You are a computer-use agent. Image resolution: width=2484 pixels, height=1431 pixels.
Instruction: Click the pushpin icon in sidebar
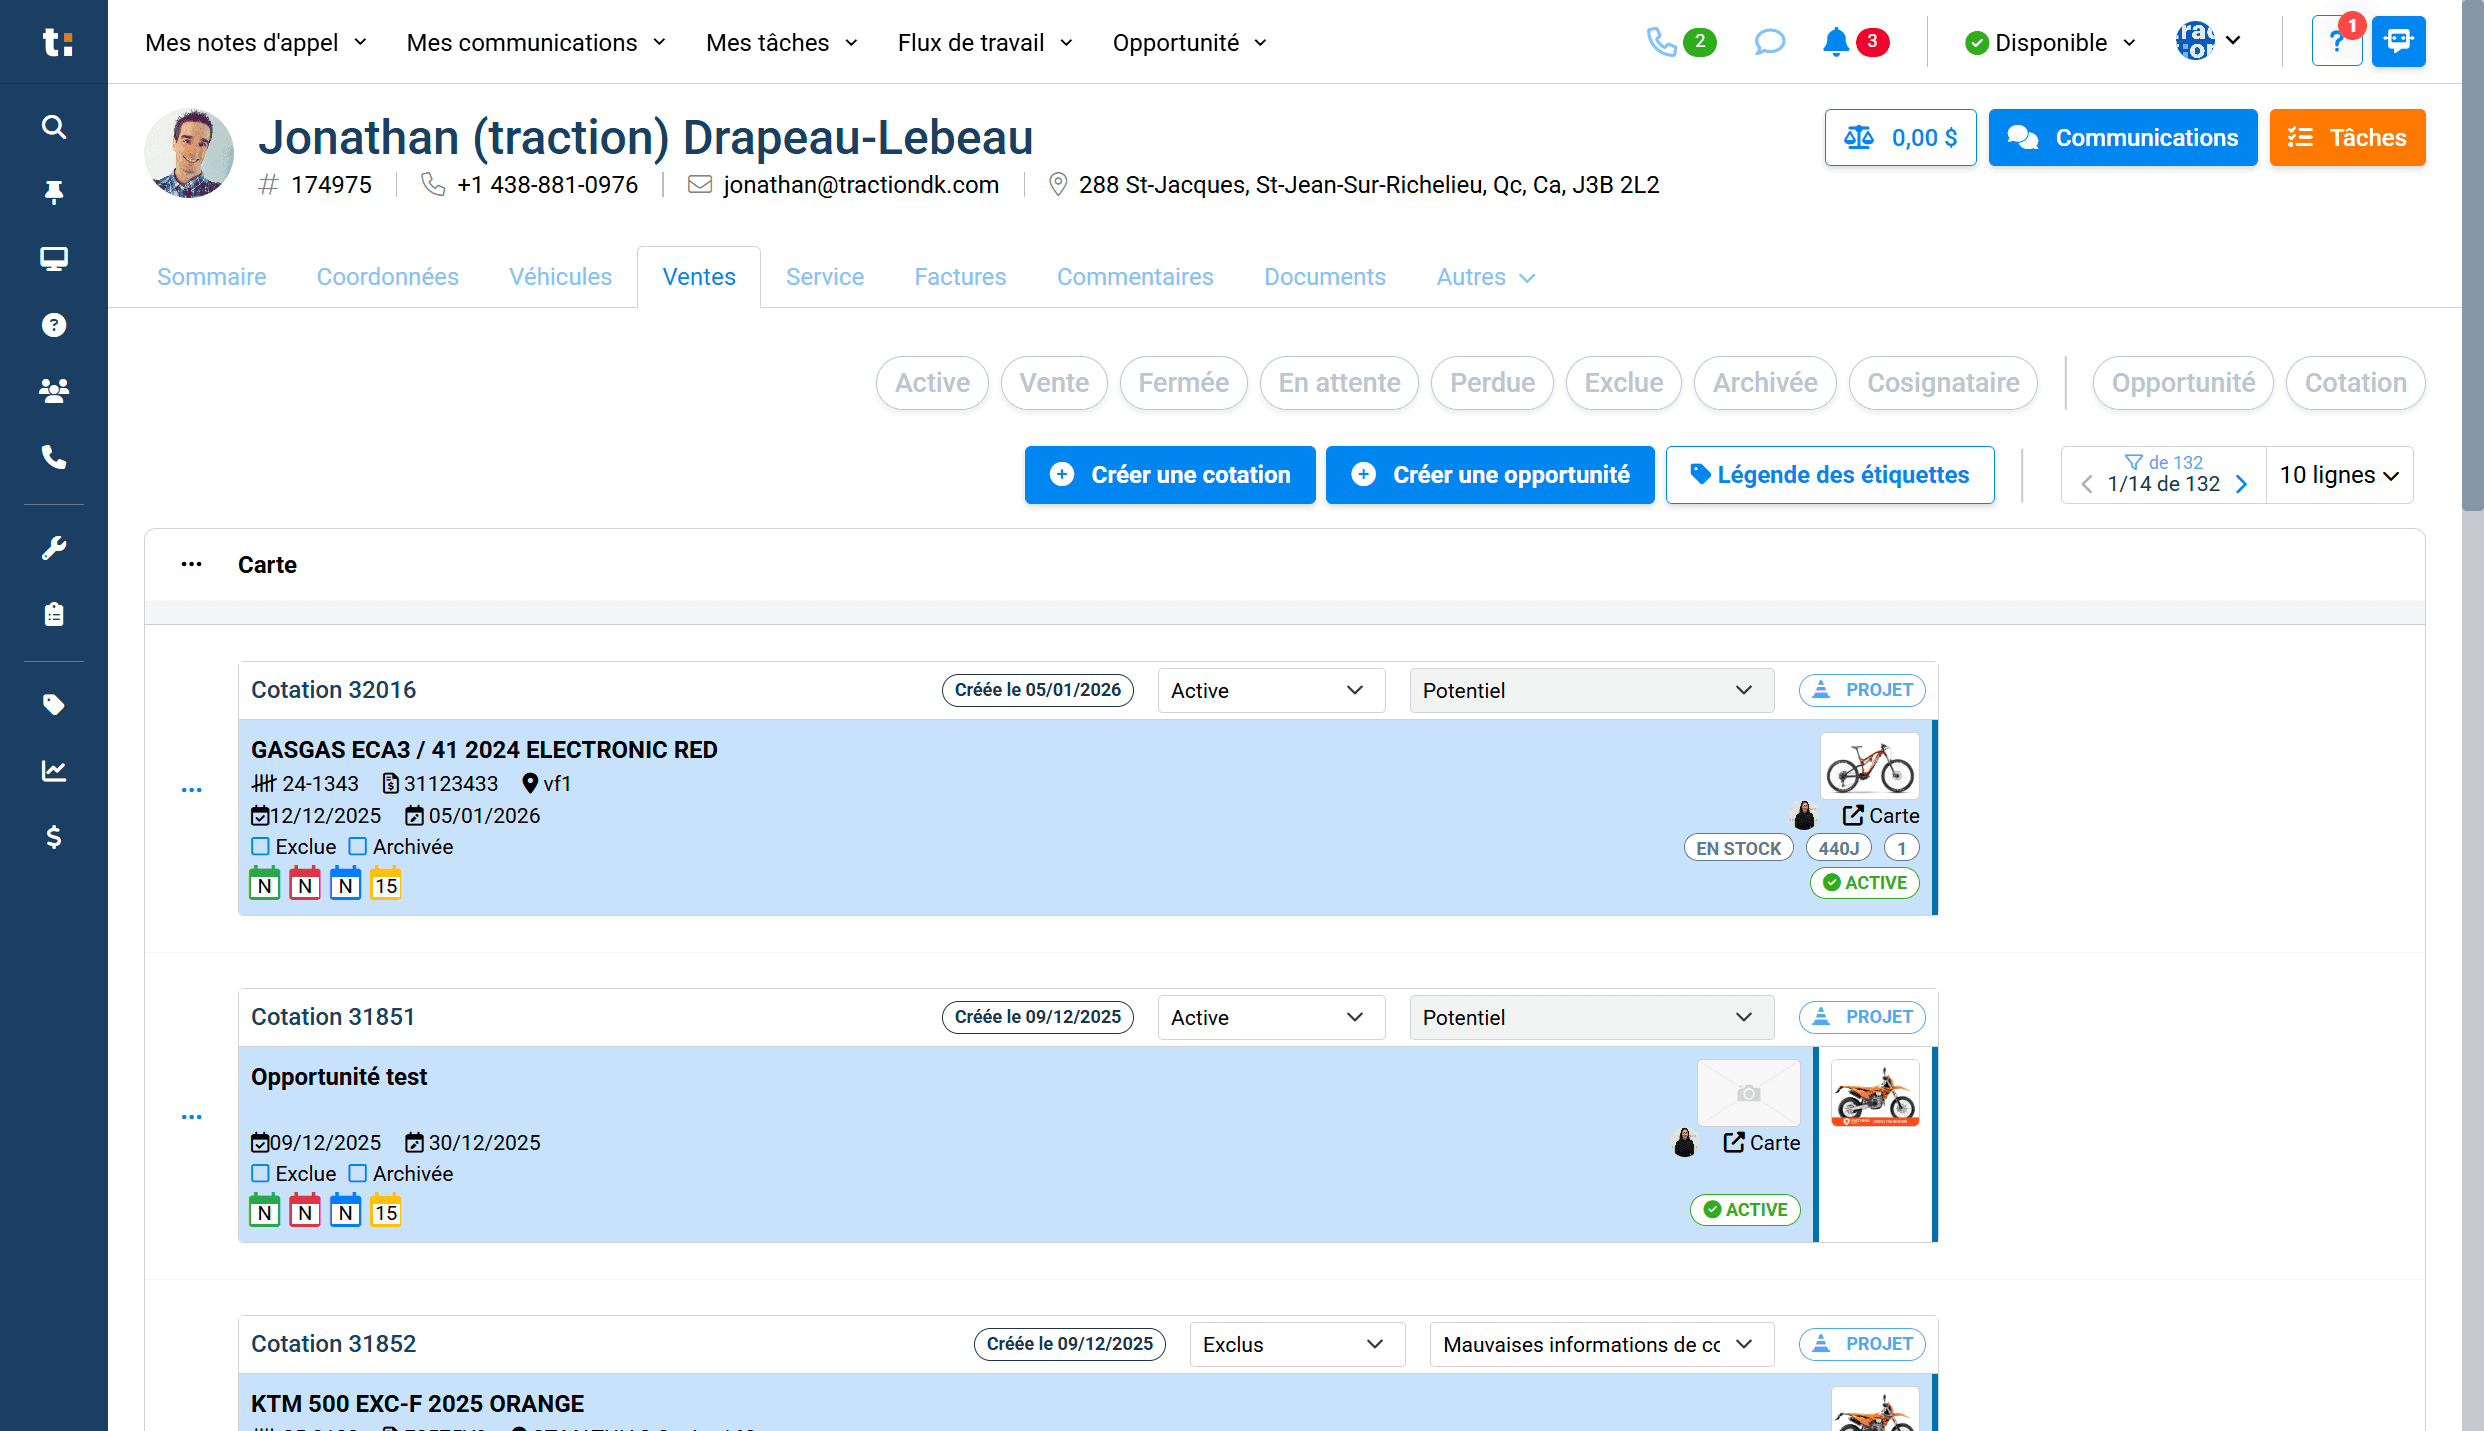[54, 192]
